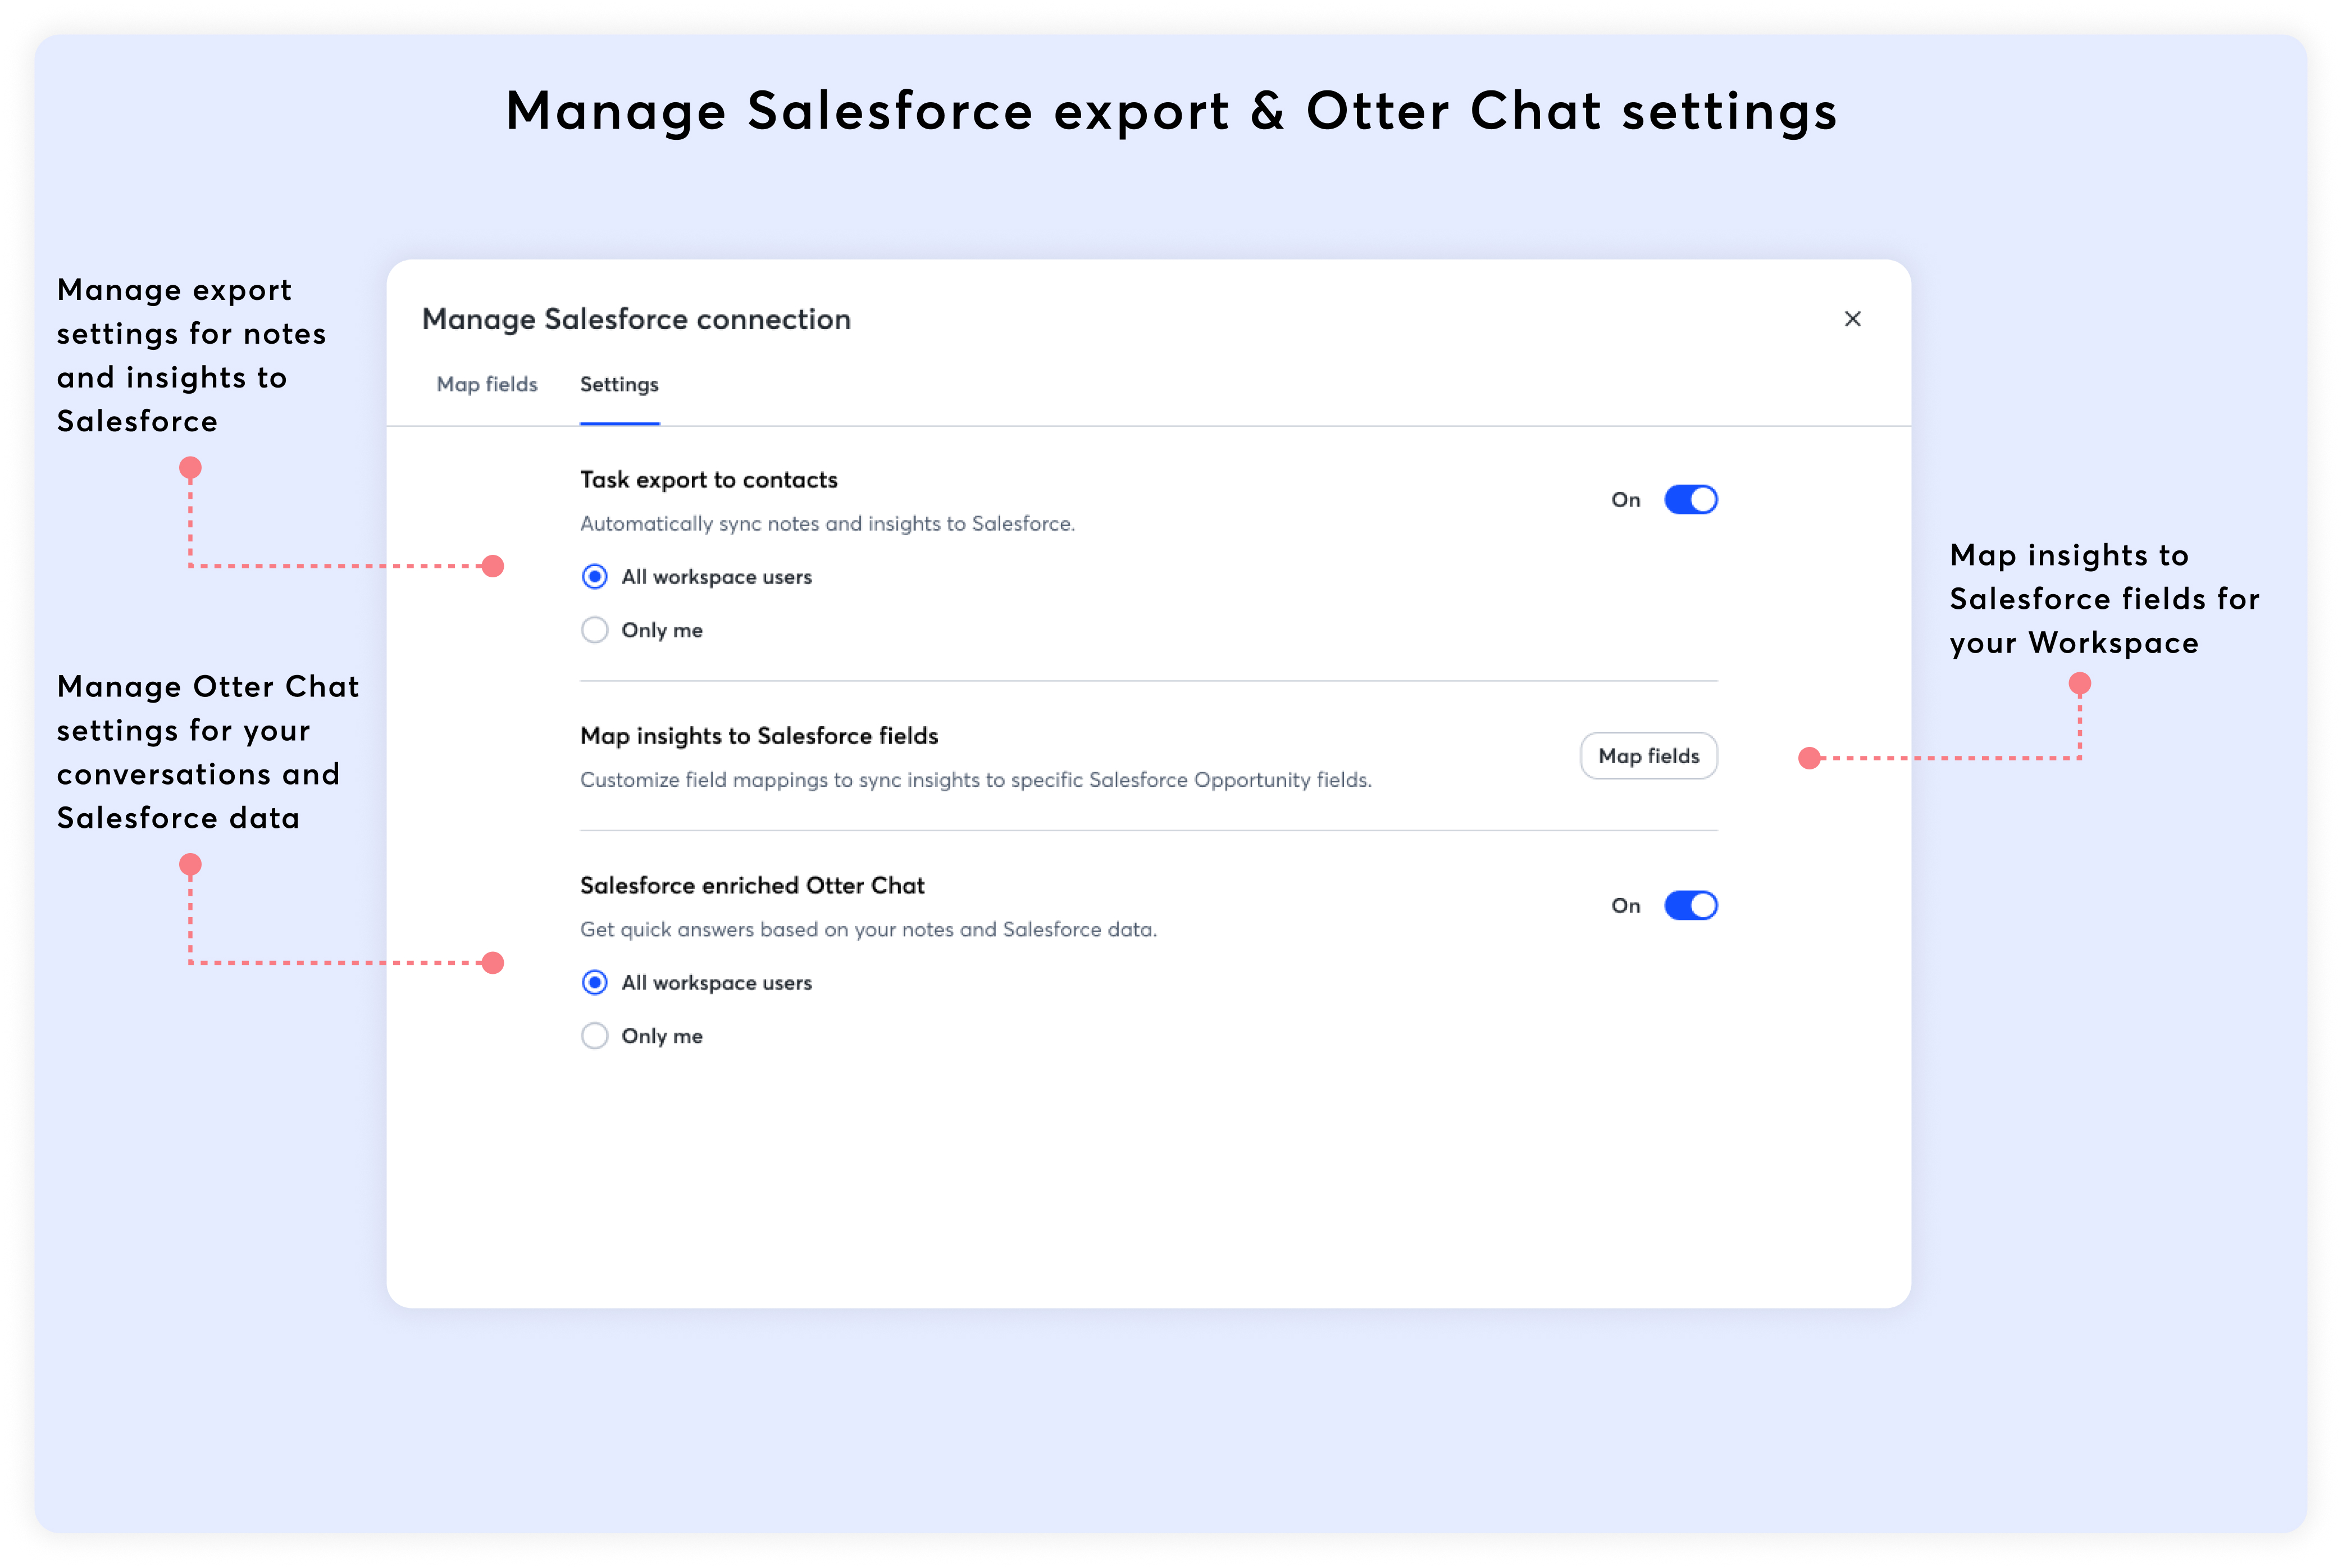
Task: Click the Customize field mappings description text
Action: pos(975,780)
